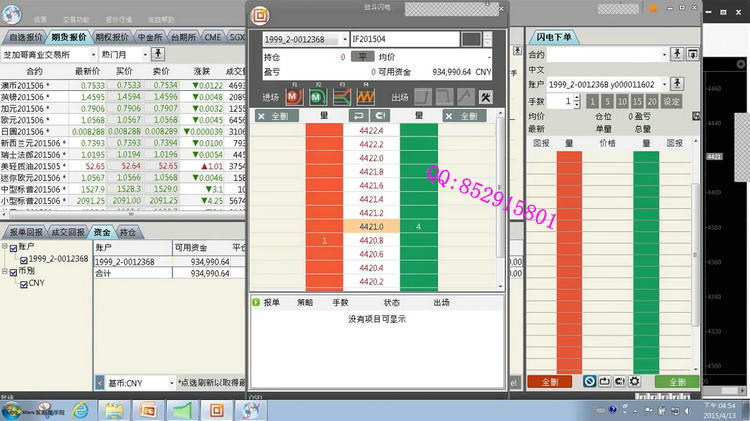
Task: Toggle the 账户 checkbox in the tree
Action: click(x=13, y=248)
